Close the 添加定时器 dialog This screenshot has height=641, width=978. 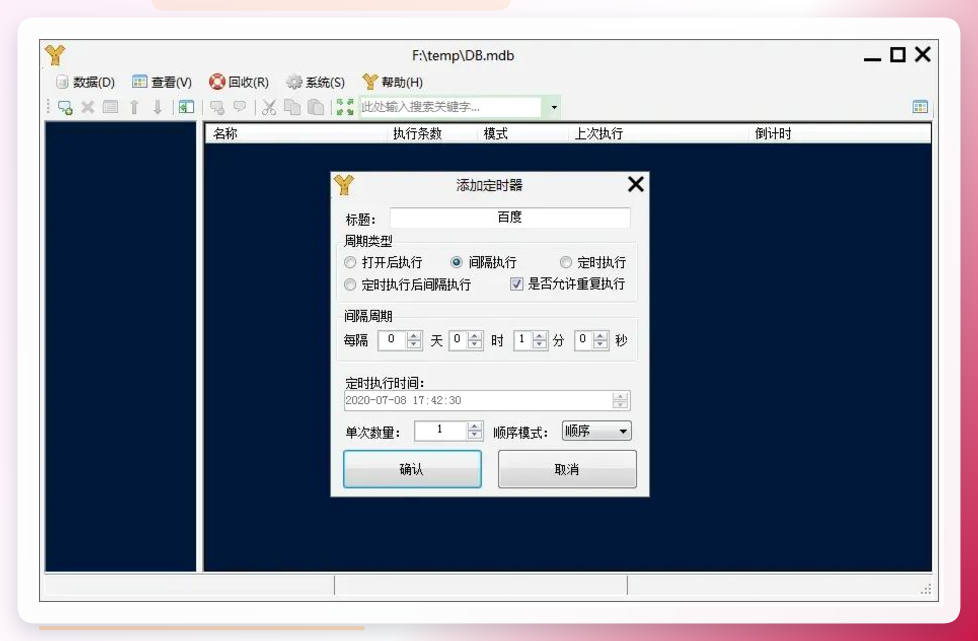pyautogui.click(x=636, y=184)
